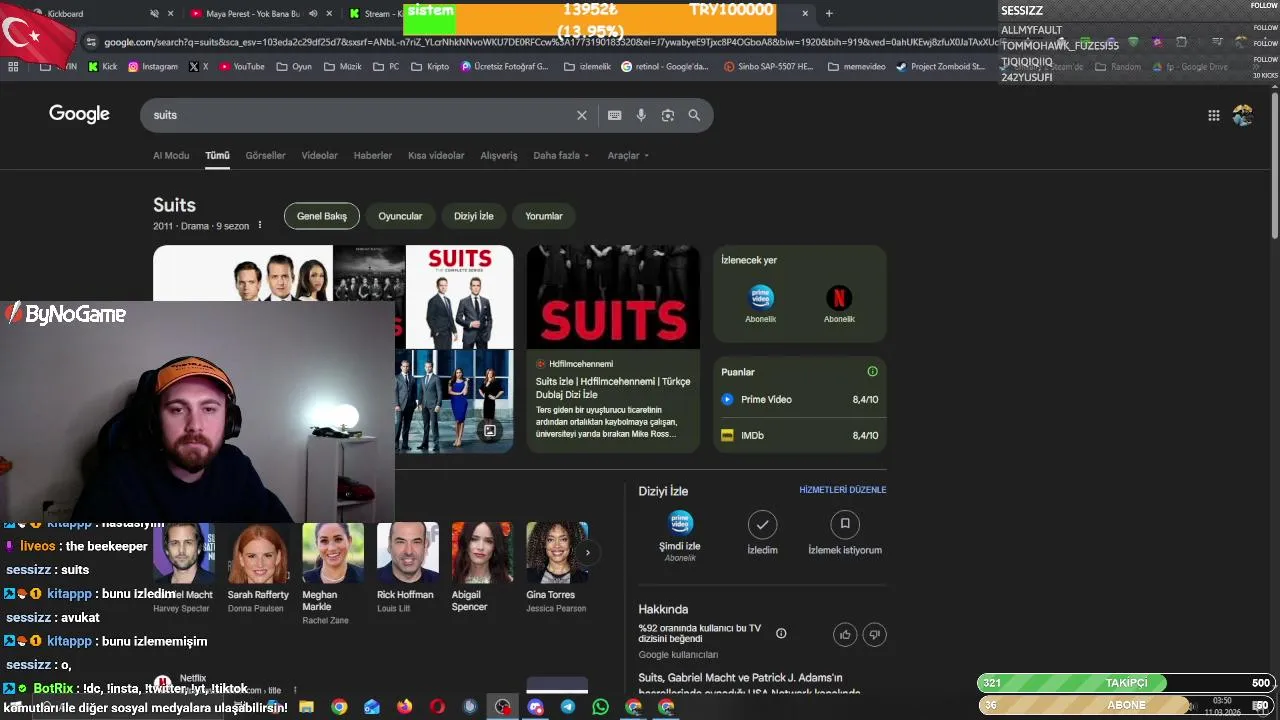1280x720 pixels.
Task: Select the Genel Bakış chip
Action: (322, 216)
